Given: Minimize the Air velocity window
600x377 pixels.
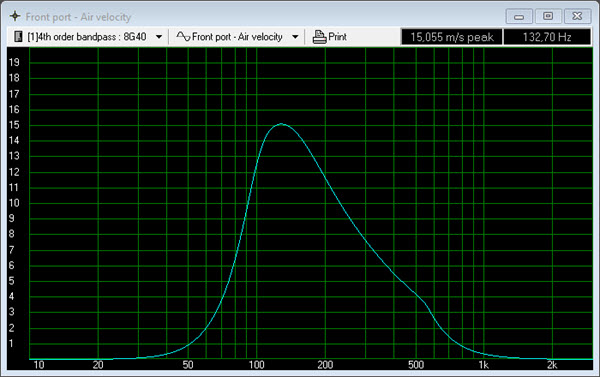Looking at the screenshot, I should (519, 16).
